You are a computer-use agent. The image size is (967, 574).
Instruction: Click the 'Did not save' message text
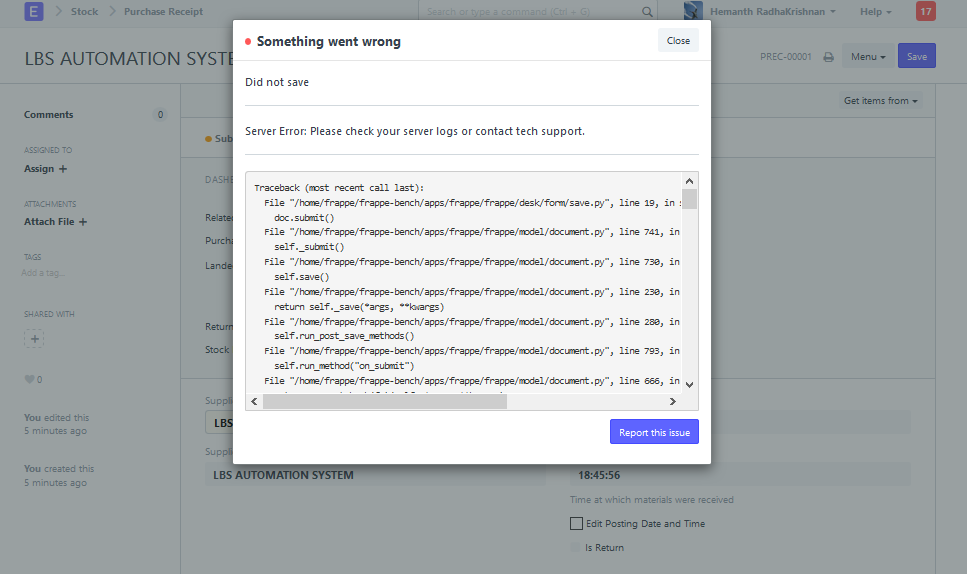click(277, 82)
